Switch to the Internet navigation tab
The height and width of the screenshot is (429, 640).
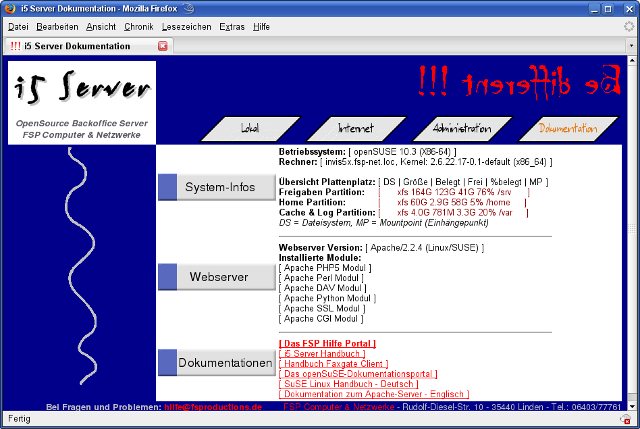[356, 129]
